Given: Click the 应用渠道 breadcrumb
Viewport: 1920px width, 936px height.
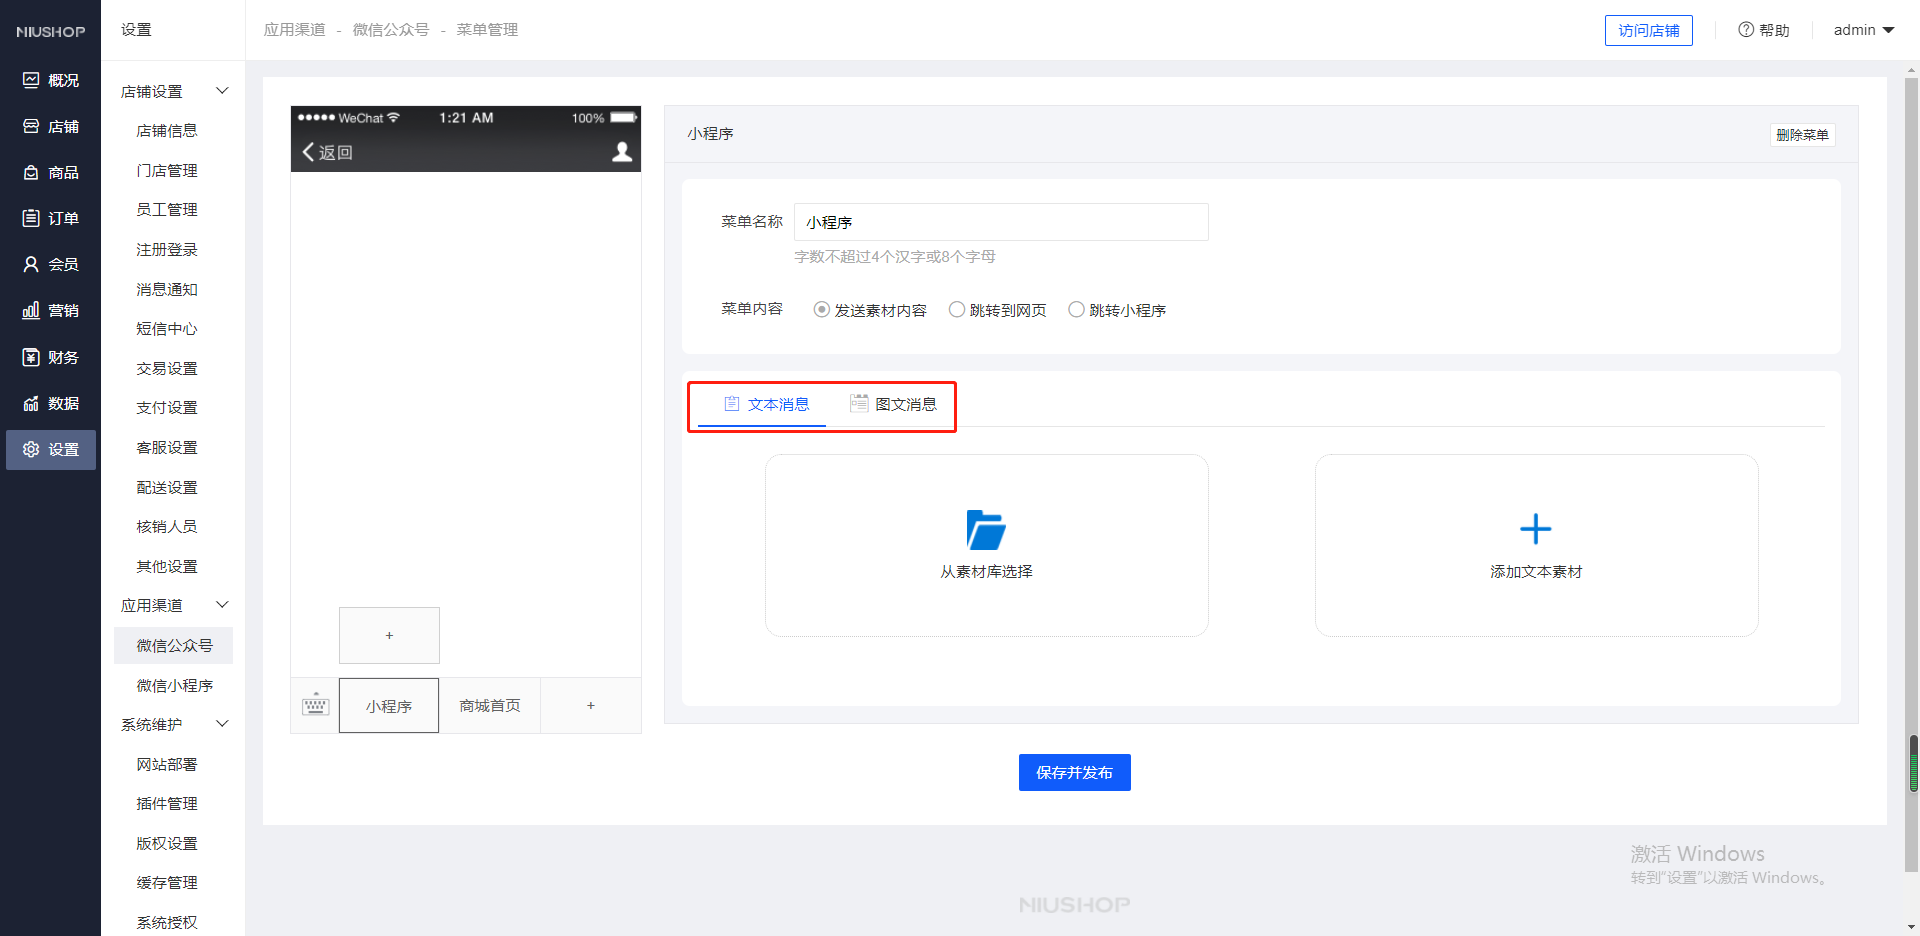Looking at the screenshot, I should 295,30.
